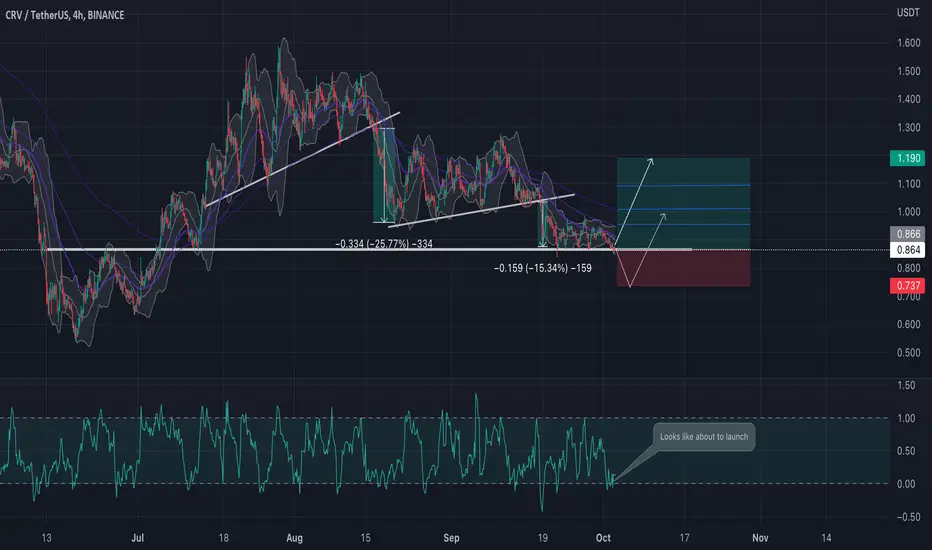Click the oscillator 0.00 axis label
932x550 pixels.
(x=906, y=484)
